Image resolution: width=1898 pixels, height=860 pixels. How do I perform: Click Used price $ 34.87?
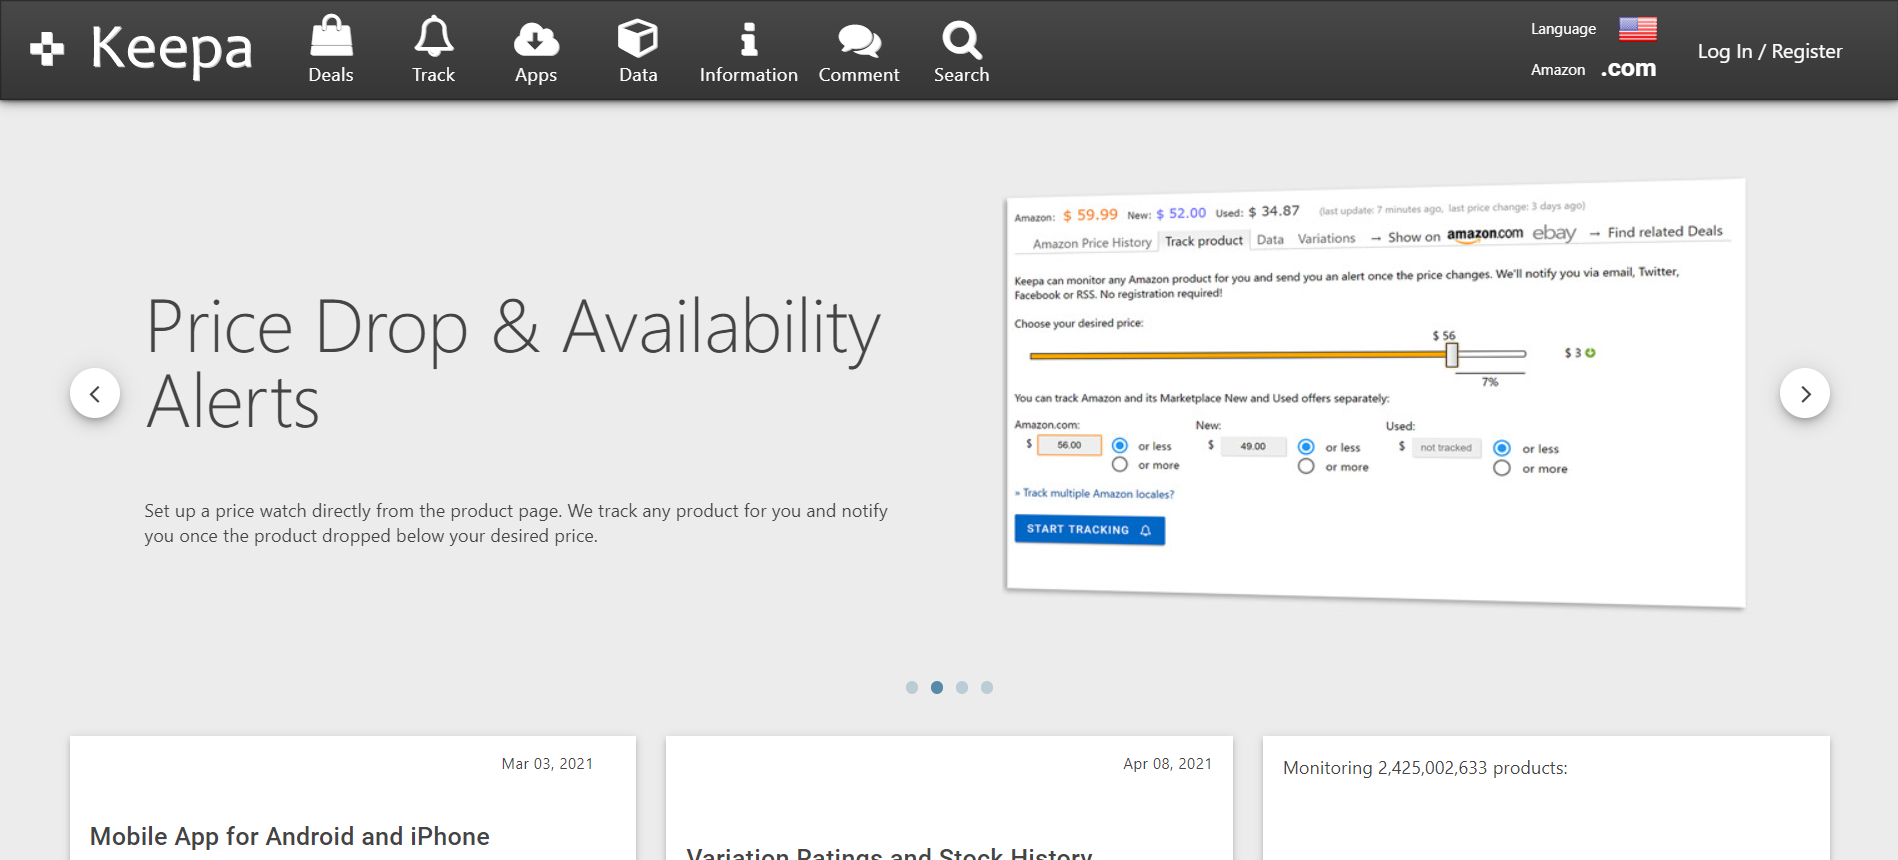pyautogui.click(x=1274, y=211)
